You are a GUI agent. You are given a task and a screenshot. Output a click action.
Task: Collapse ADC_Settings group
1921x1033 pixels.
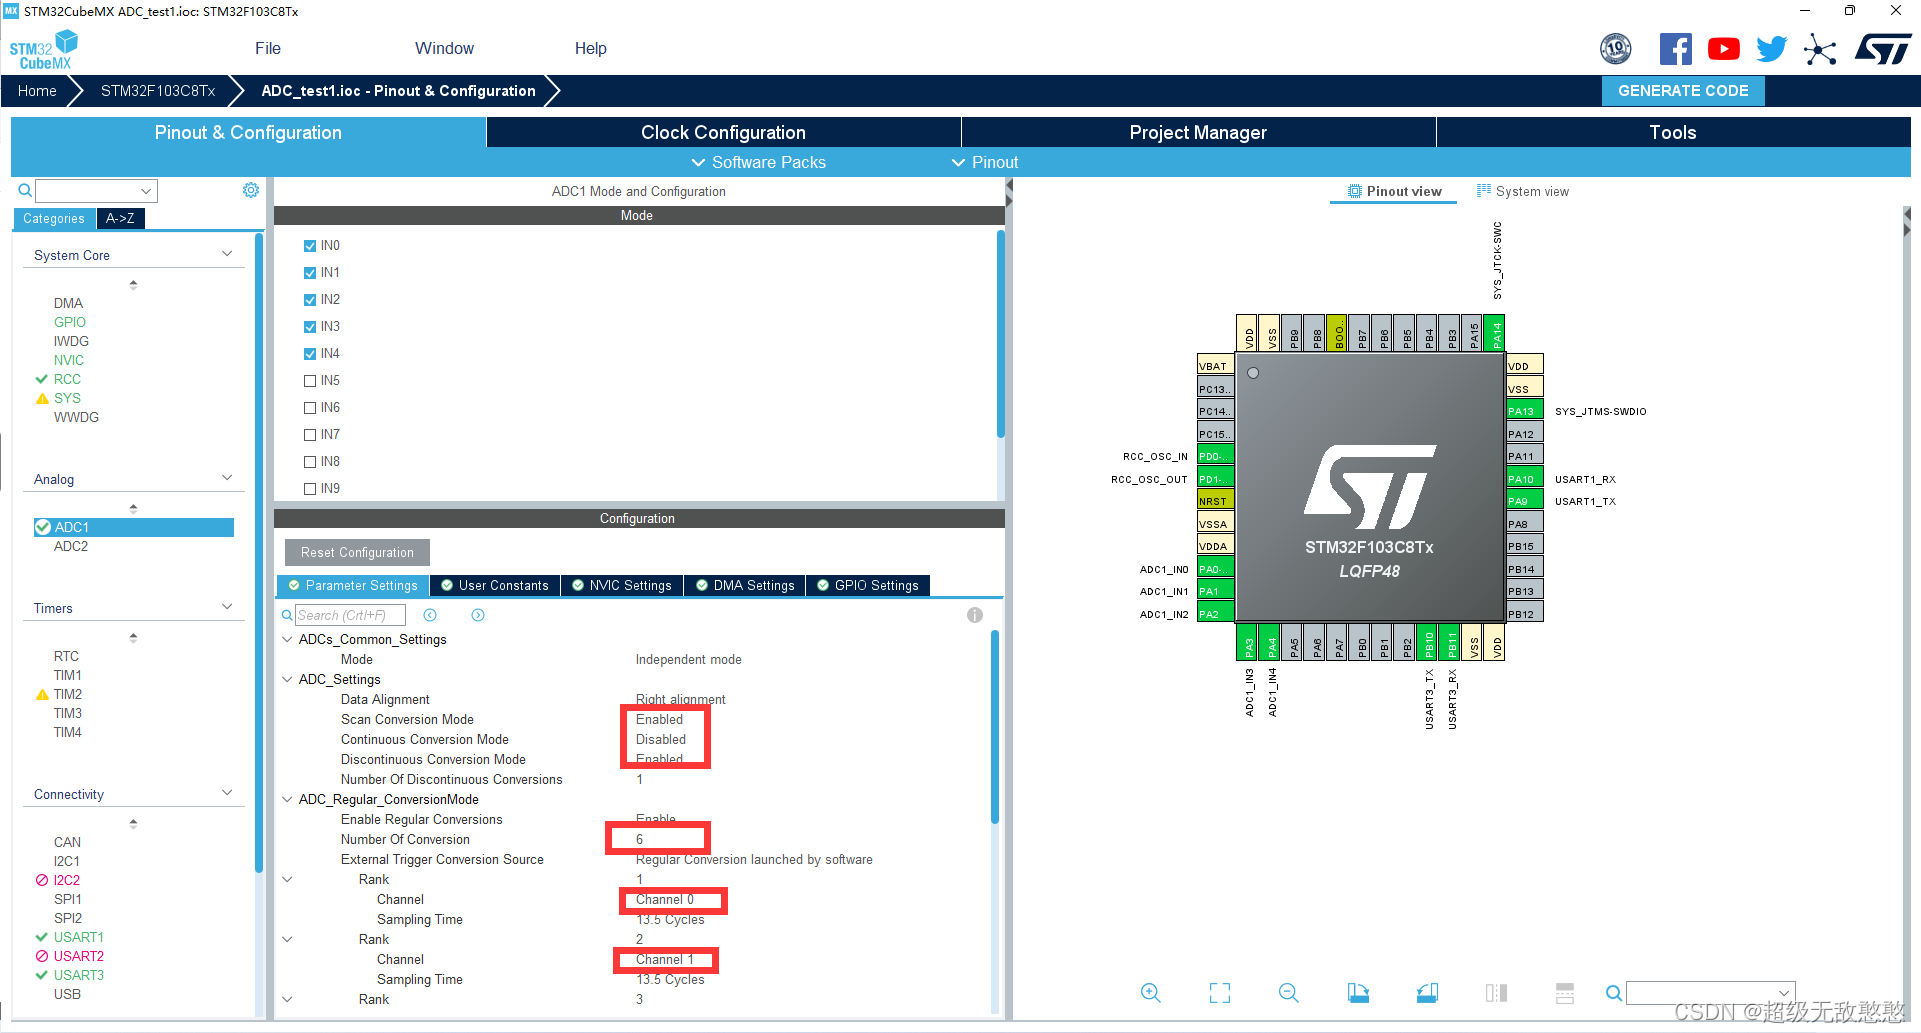point(287,679)
